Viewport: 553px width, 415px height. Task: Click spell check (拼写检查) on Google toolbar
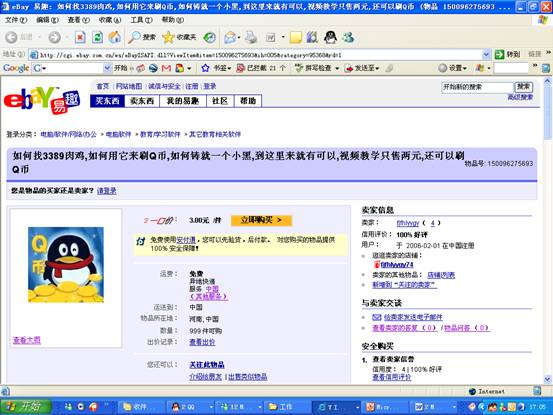314,68
